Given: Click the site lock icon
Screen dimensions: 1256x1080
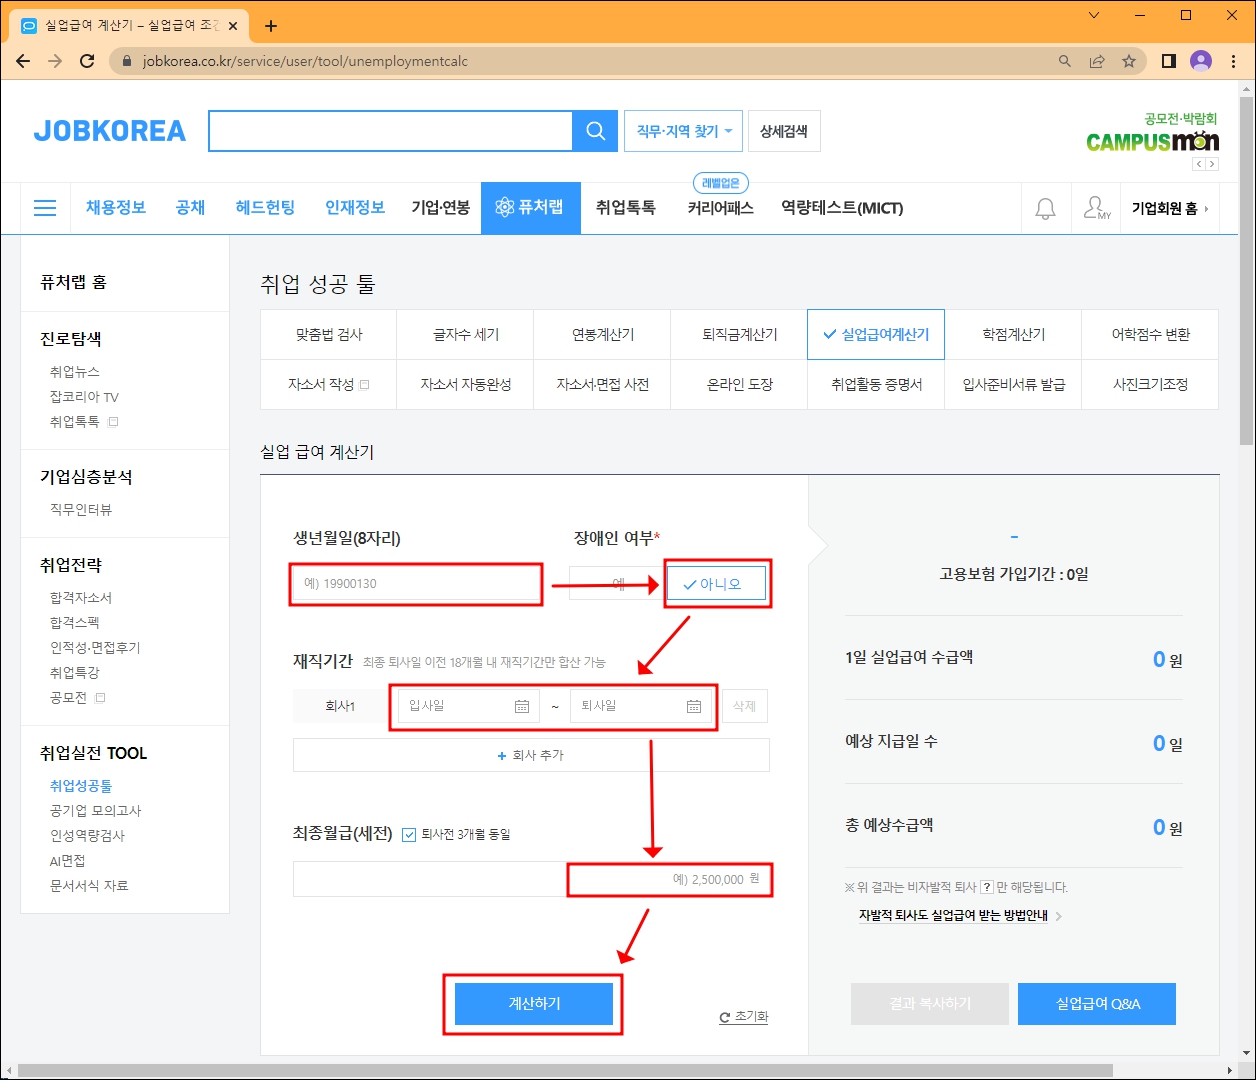Looking at the screenshot, I should click(x=126, y=61).
